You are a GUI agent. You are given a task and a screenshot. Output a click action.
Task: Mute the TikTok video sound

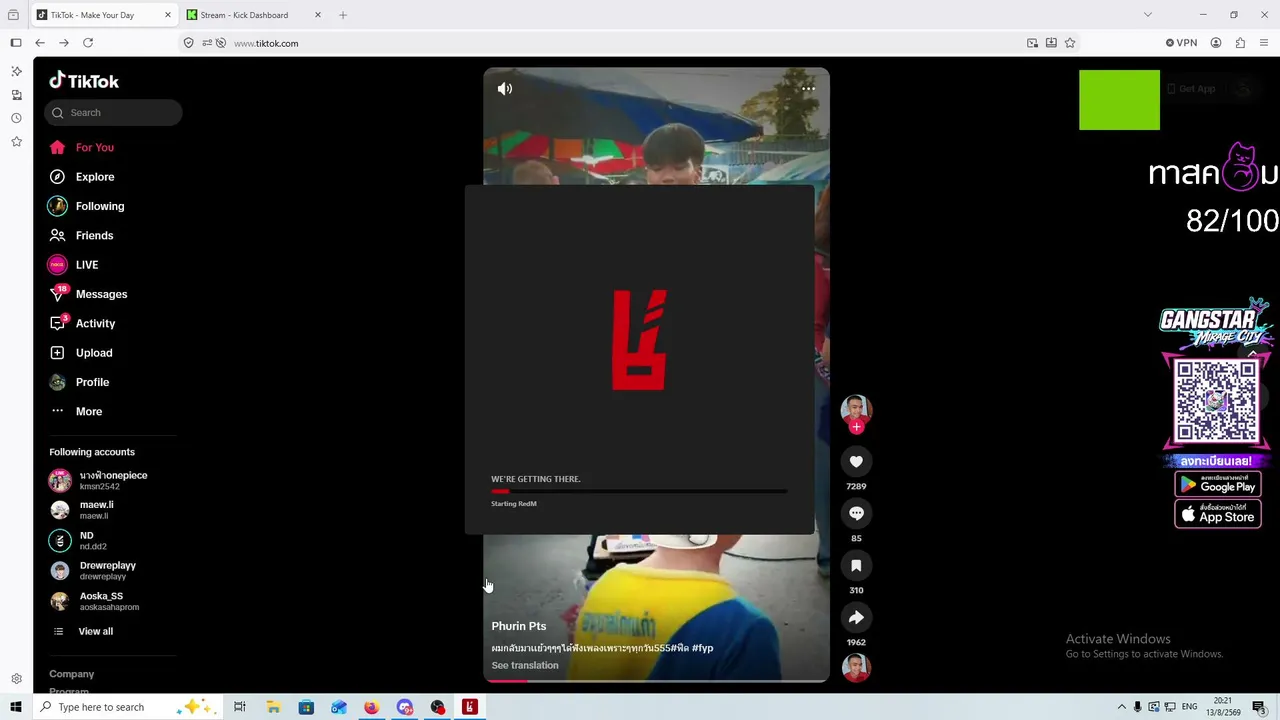pyautogui.click(x=505, y=89)
